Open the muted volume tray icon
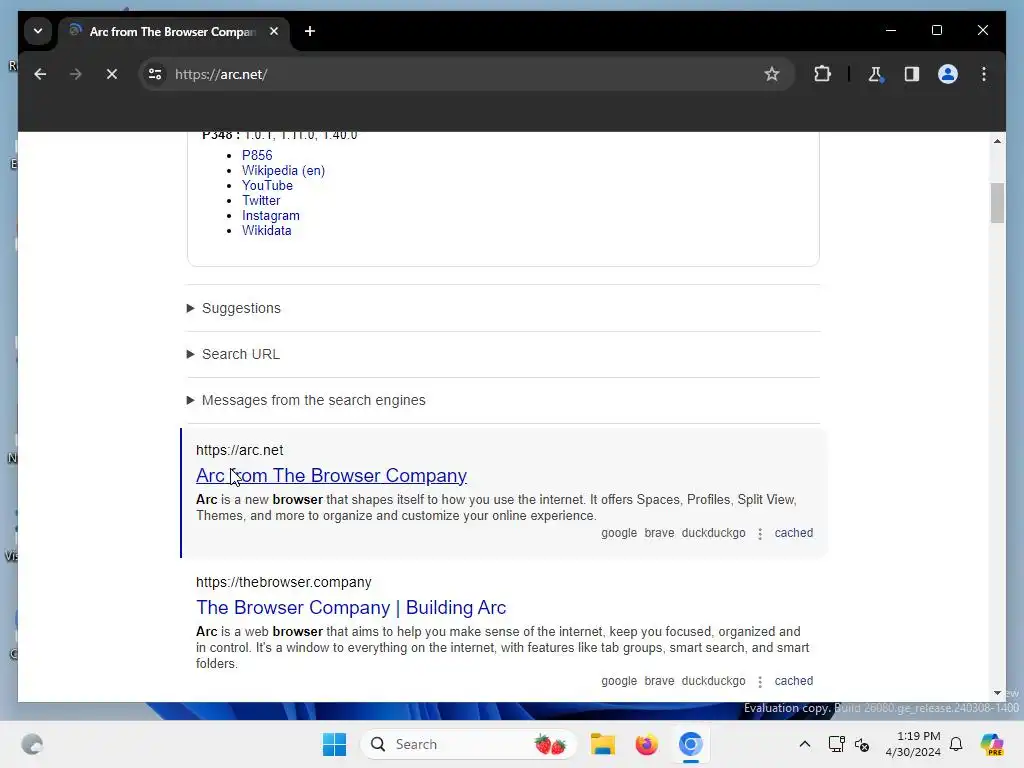This screenshot has width=1024, height=768. click(x=862, y=744)
